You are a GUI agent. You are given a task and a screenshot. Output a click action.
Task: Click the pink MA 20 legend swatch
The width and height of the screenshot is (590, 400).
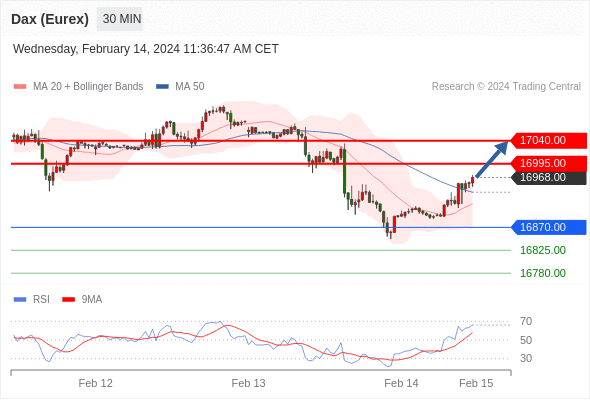[x=20, y=87]
